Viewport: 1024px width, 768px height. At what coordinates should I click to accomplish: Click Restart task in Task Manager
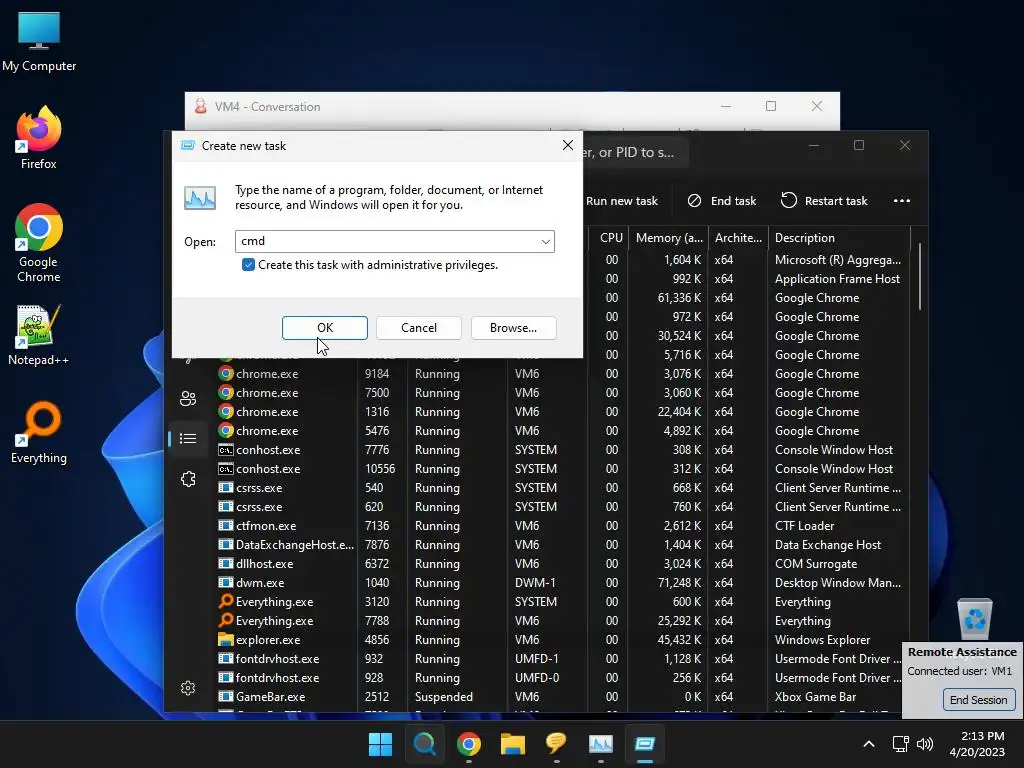click(x=824, y=200)
